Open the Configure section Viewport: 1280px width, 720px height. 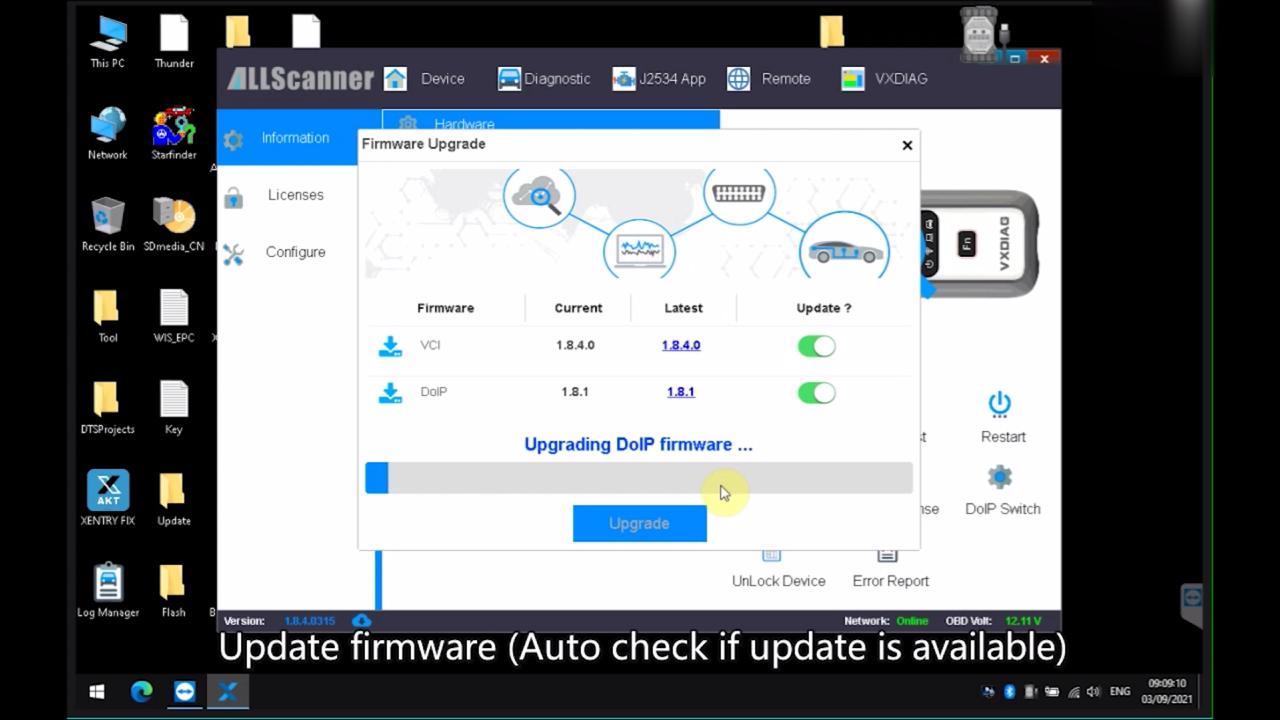point(287,252)
